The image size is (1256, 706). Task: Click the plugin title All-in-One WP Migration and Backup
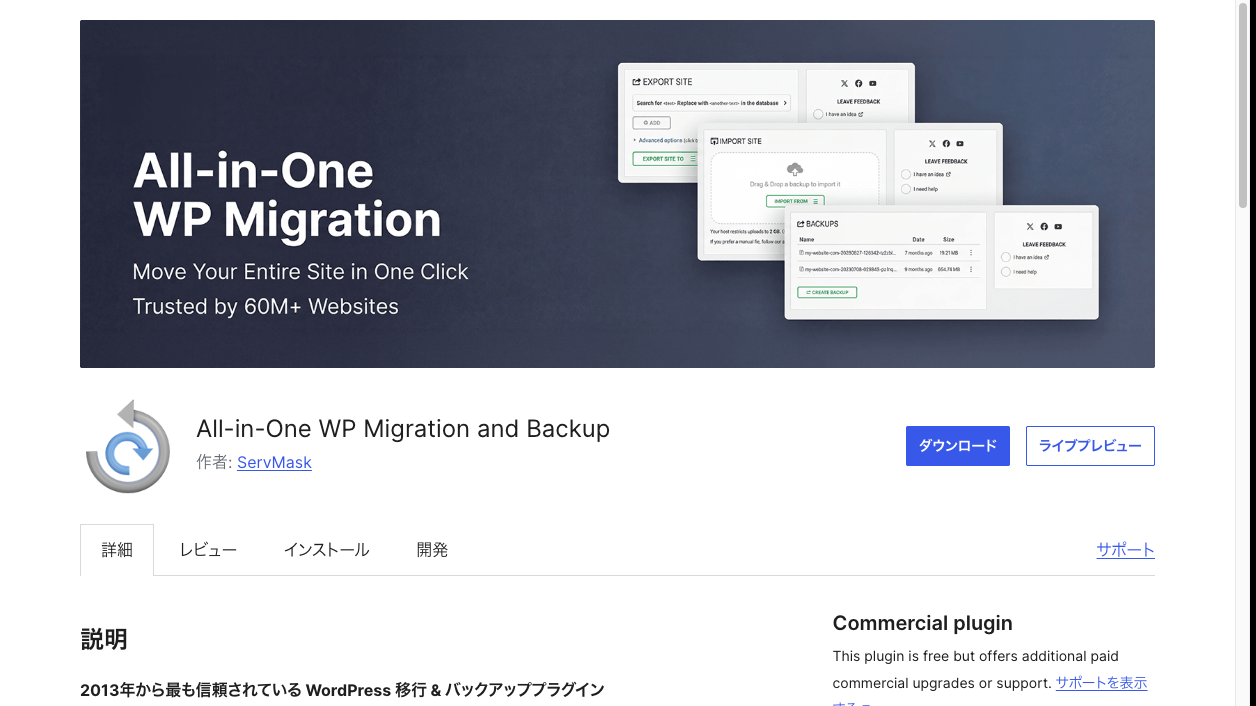403,429
